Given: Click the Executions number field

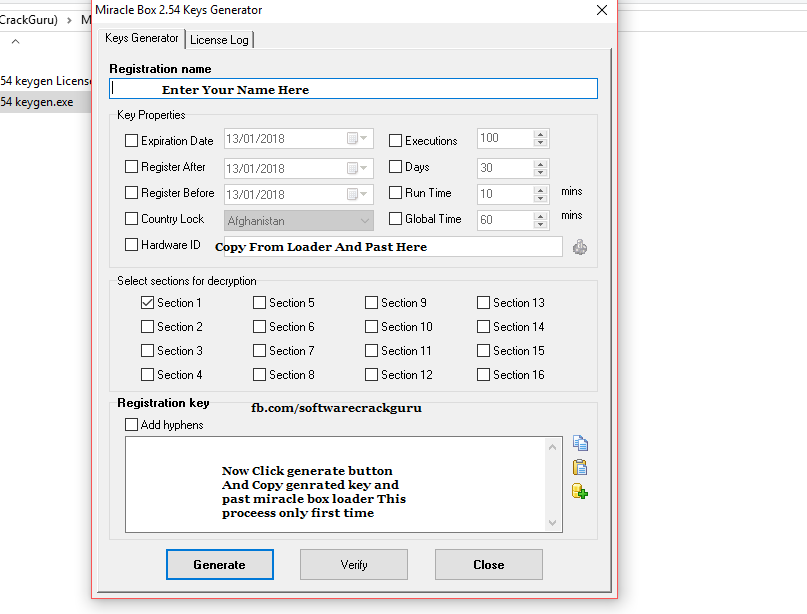Looking at the screenshot, I should tap(505, 138).
